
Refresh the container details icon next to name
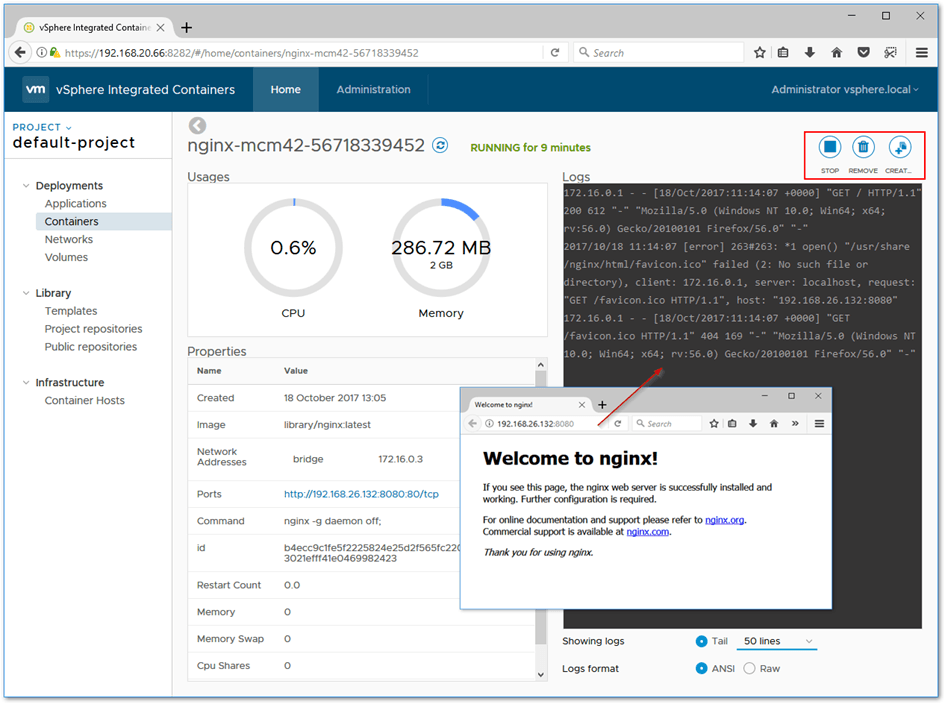pyautogui.click(x=441, y=145)
